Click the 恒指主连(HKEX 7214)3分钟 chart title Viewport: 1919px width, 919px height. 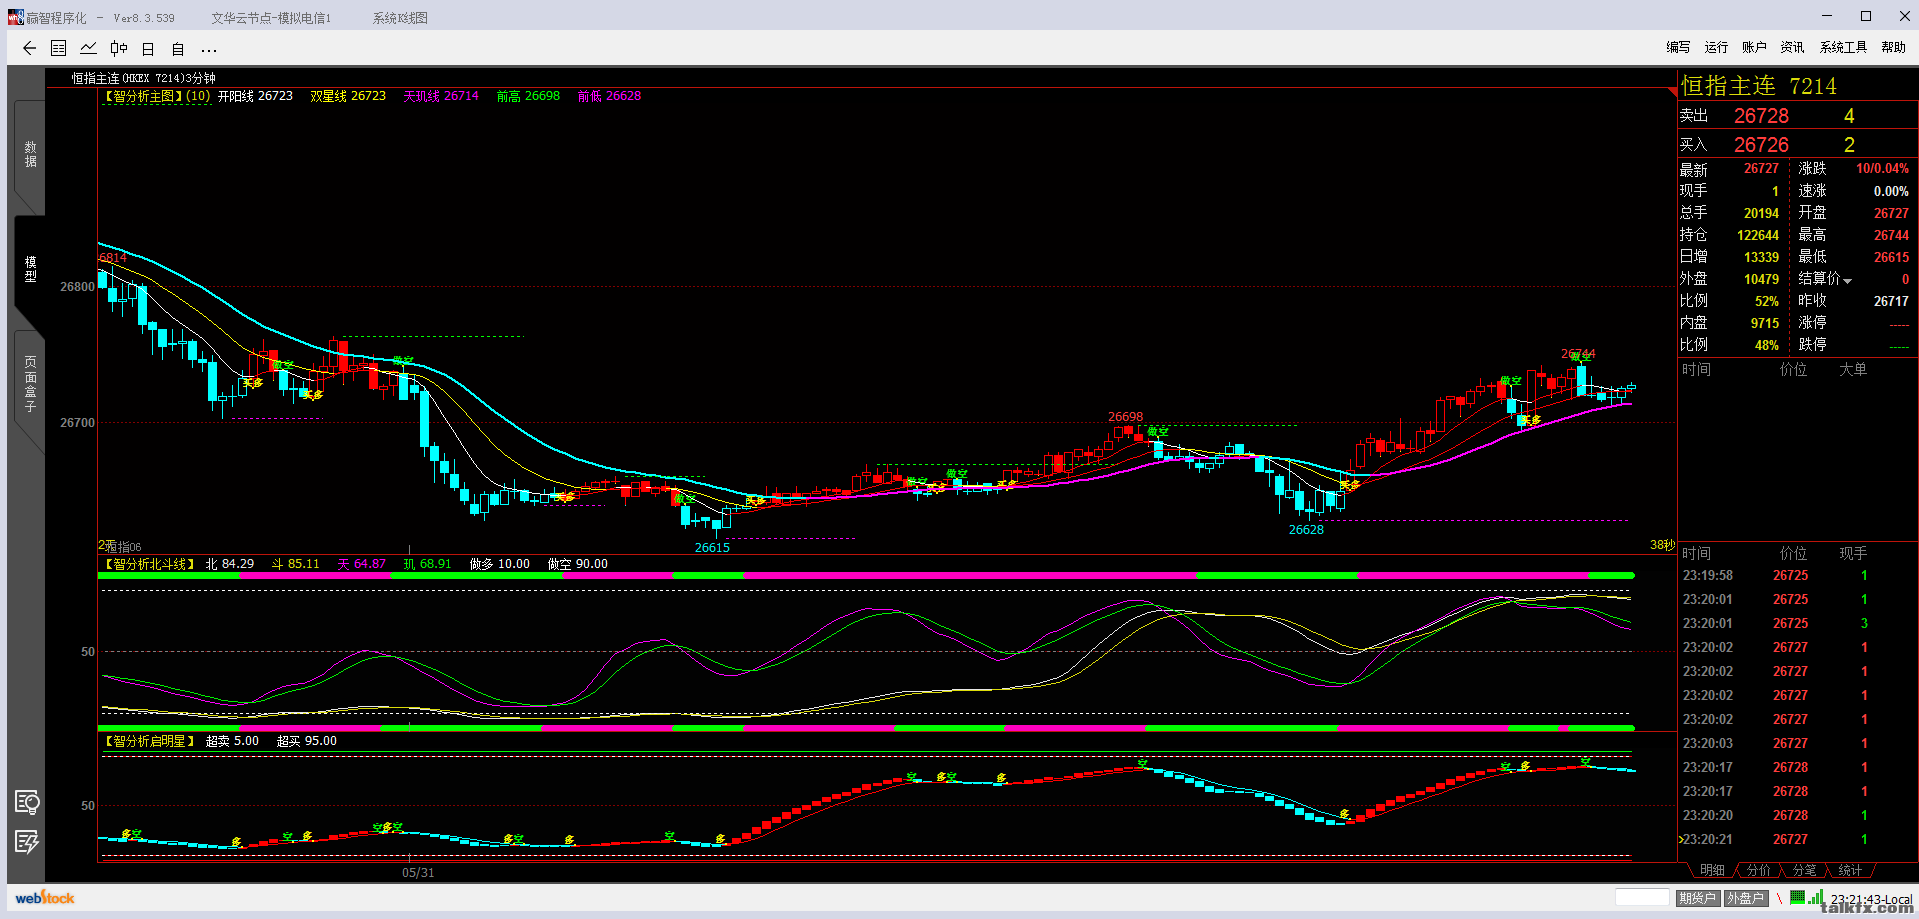point(143,78)
